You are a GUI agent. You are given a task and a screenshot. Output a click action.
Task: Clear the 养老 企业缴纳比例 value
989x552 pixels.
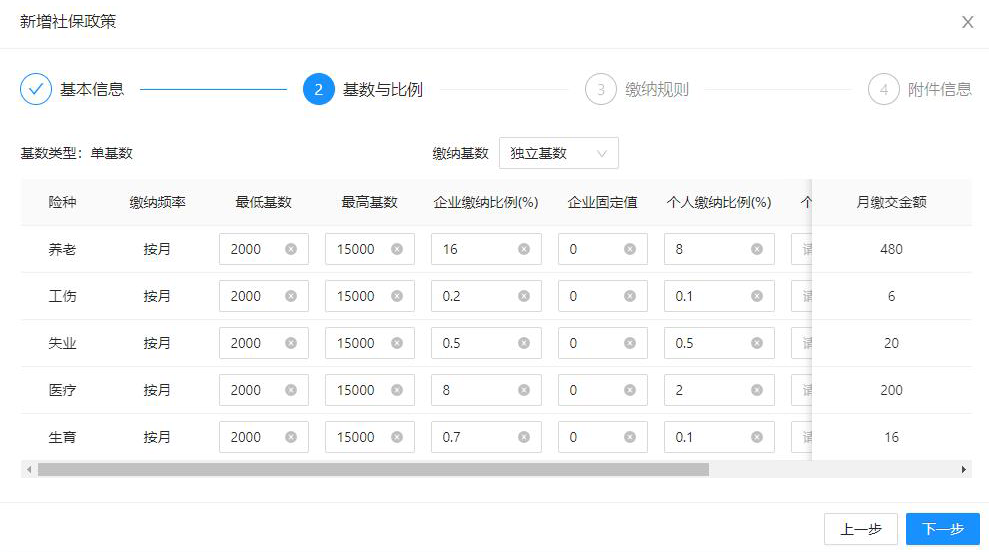(524, 249)
